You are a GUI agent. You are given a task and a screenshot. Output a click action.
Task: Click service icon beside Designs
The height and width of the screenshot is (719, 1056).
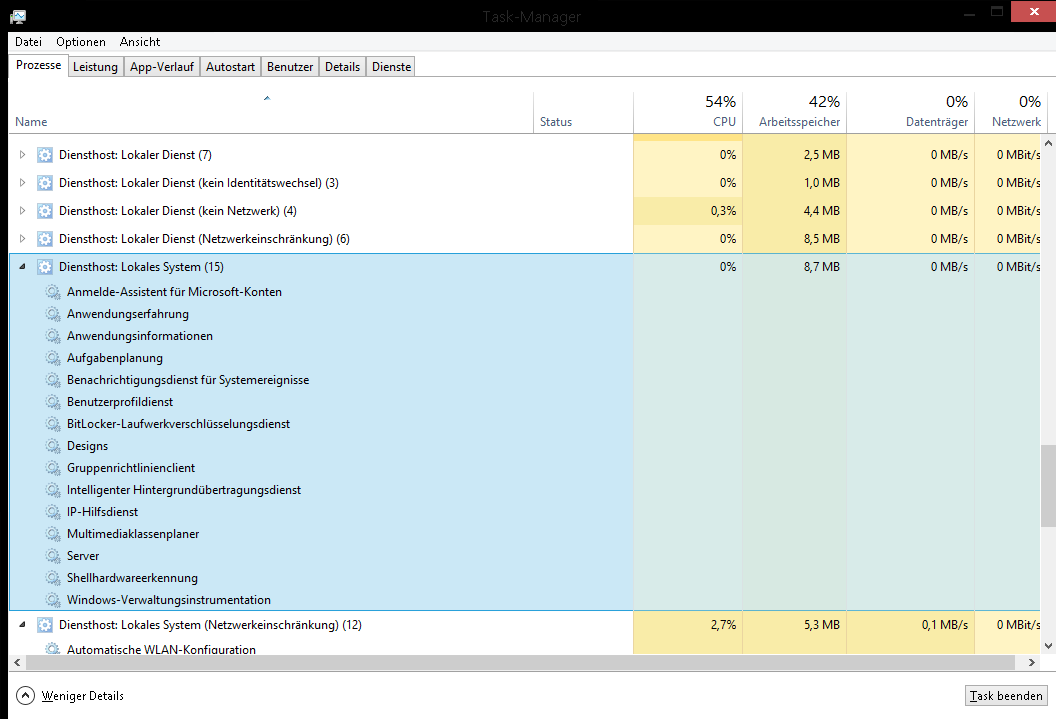pos(53,446)
